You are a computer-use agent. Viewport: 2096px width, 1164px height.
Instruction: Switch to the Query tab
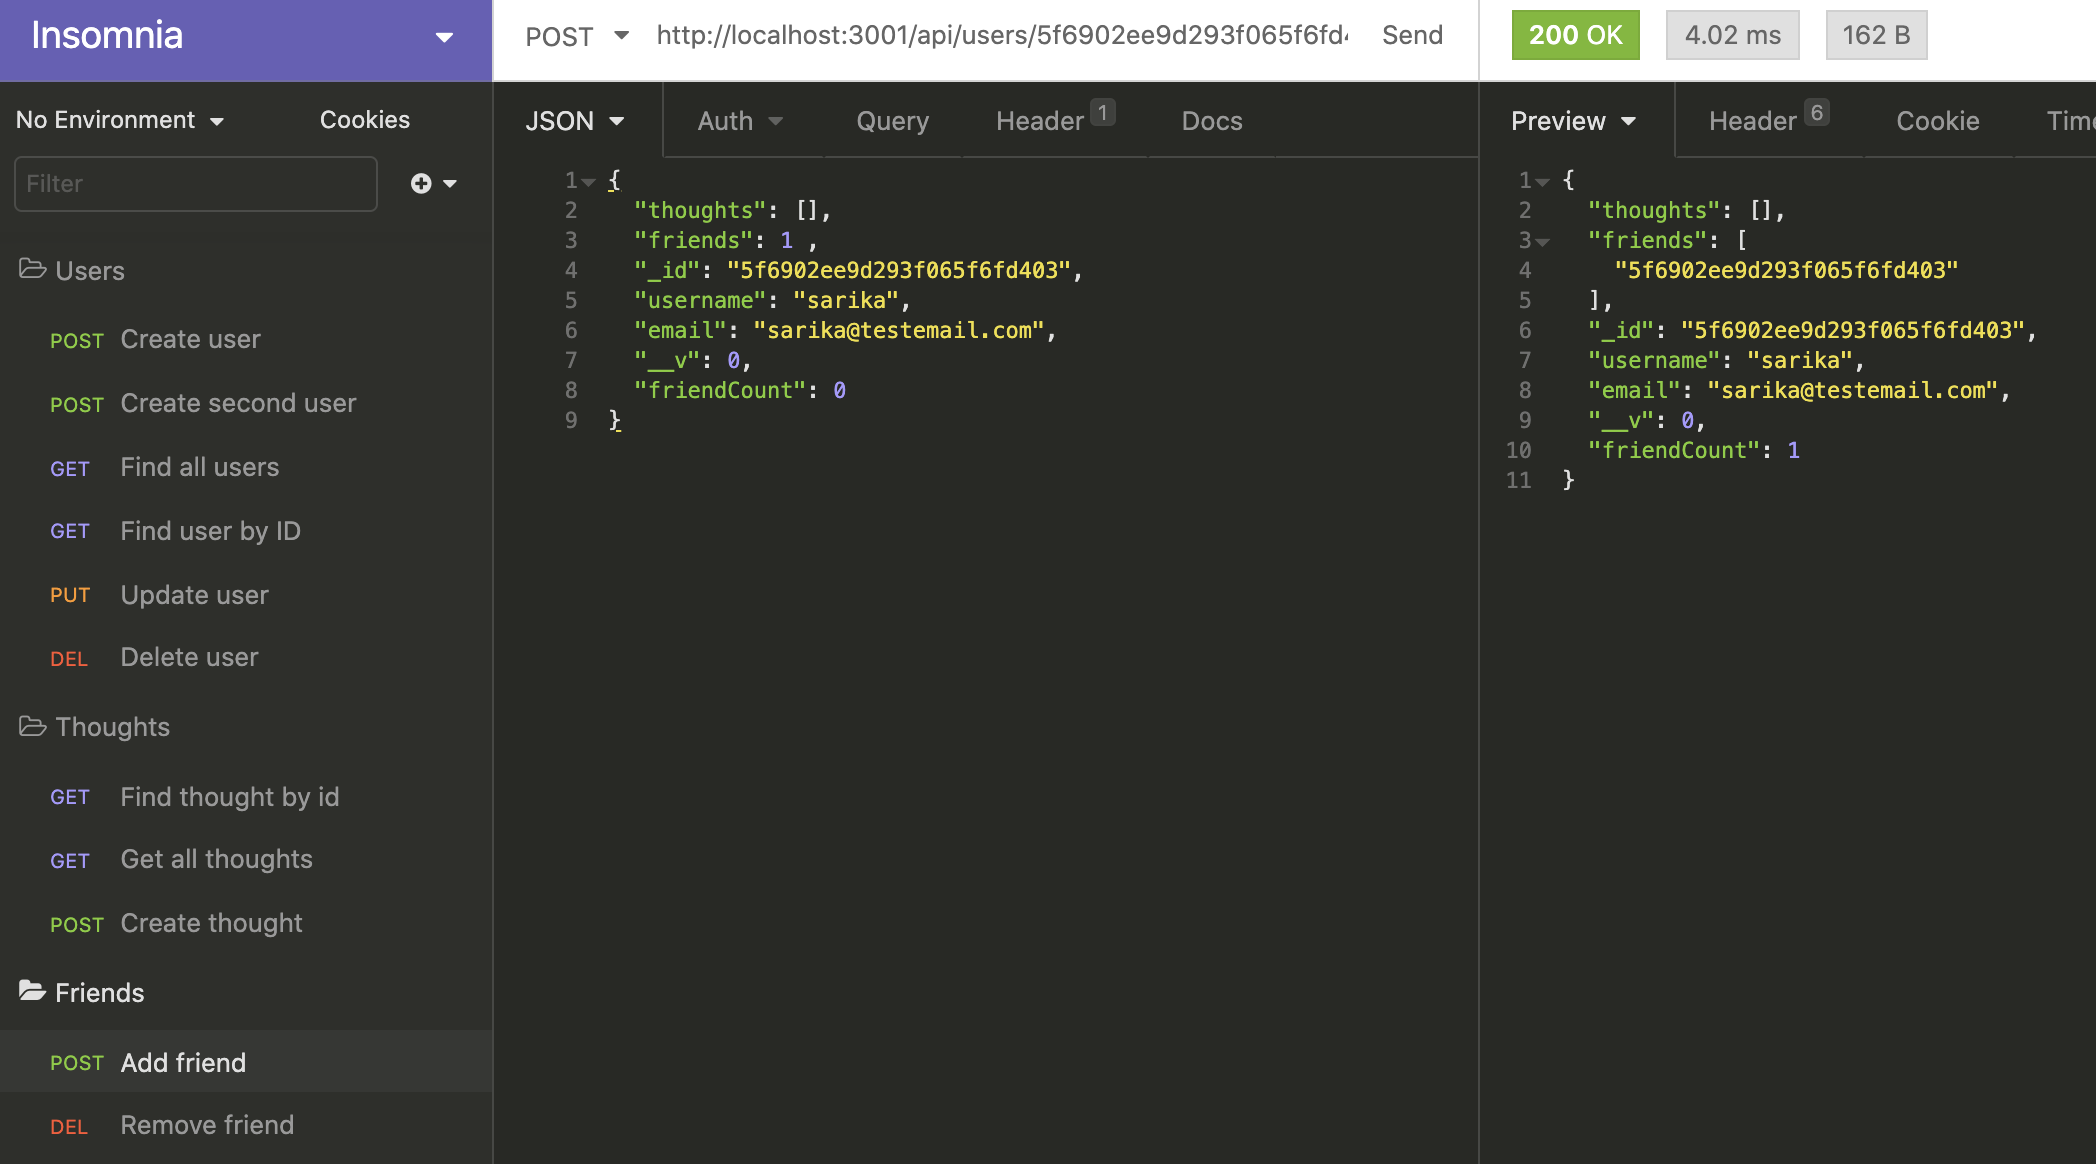pos(892,121)
